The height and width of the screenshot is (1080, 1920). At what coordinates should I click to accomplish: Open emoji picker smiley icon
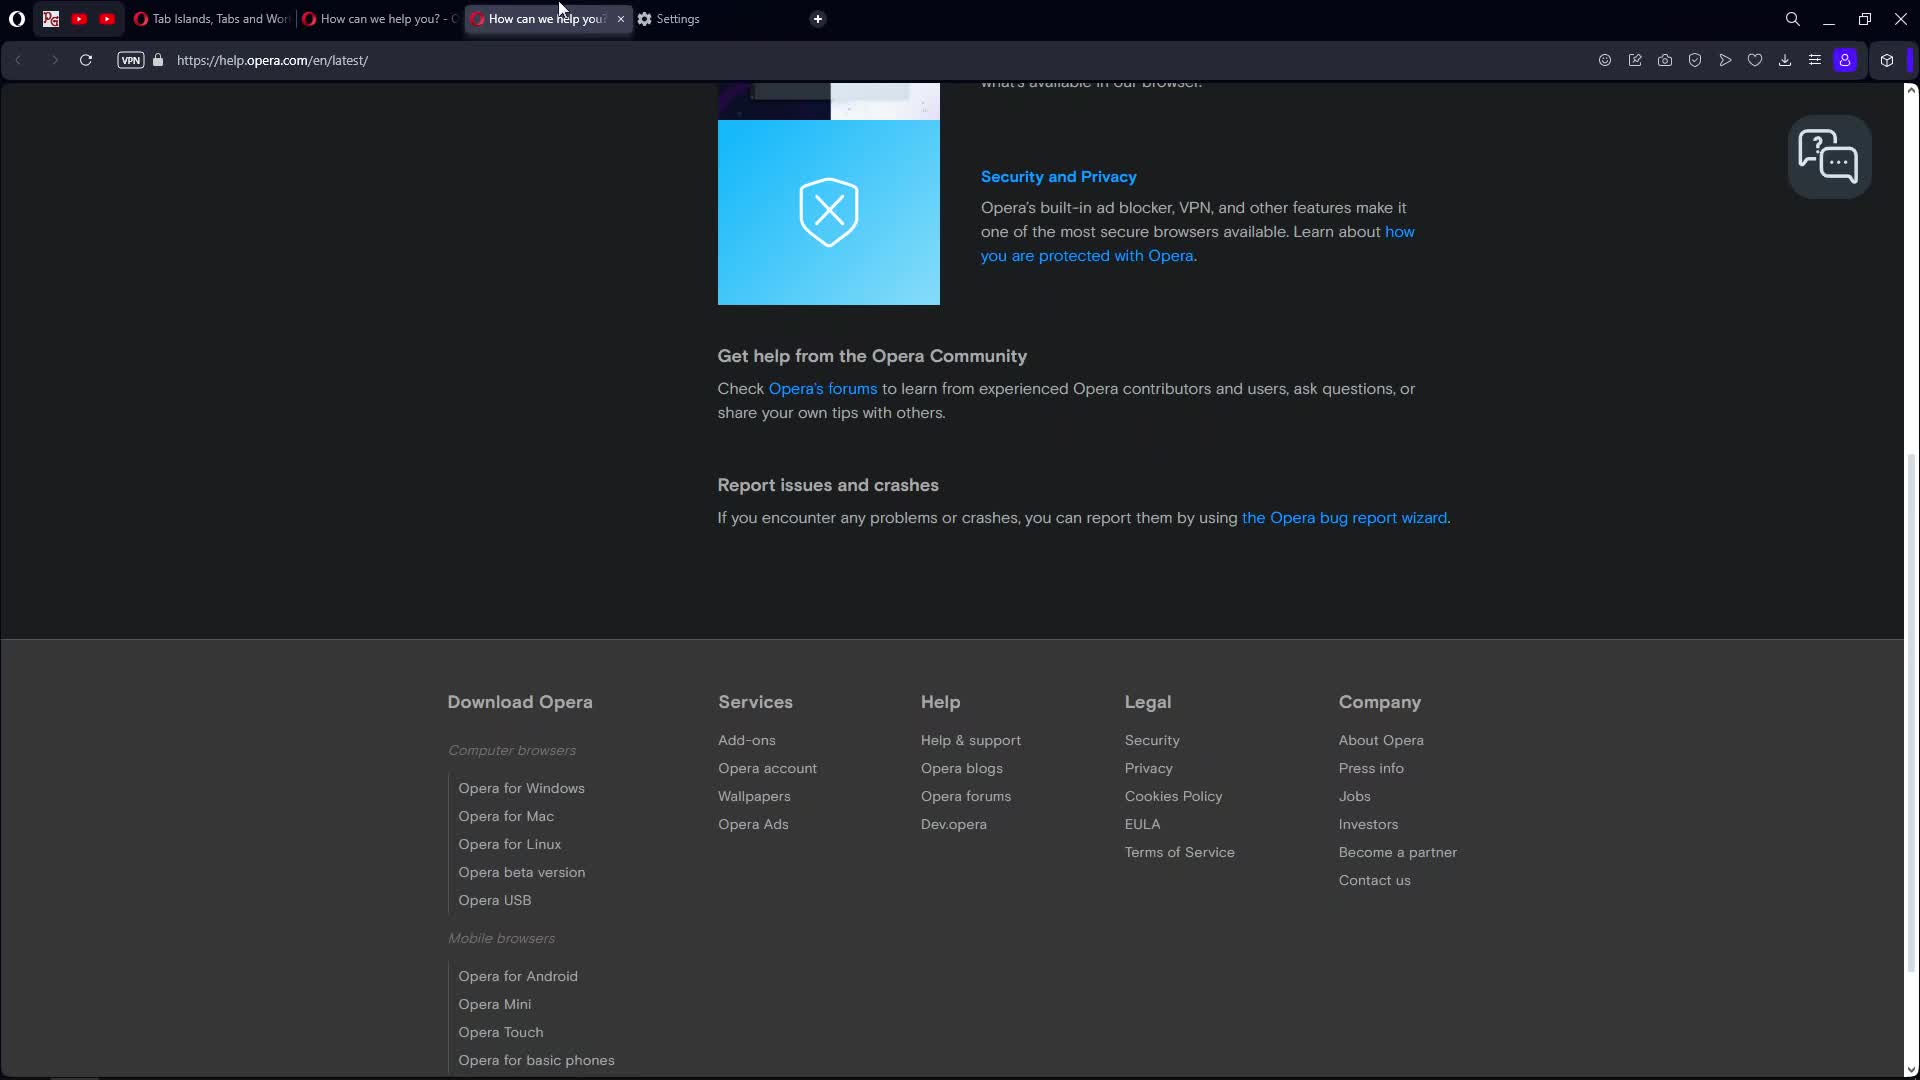[1605, 60]
